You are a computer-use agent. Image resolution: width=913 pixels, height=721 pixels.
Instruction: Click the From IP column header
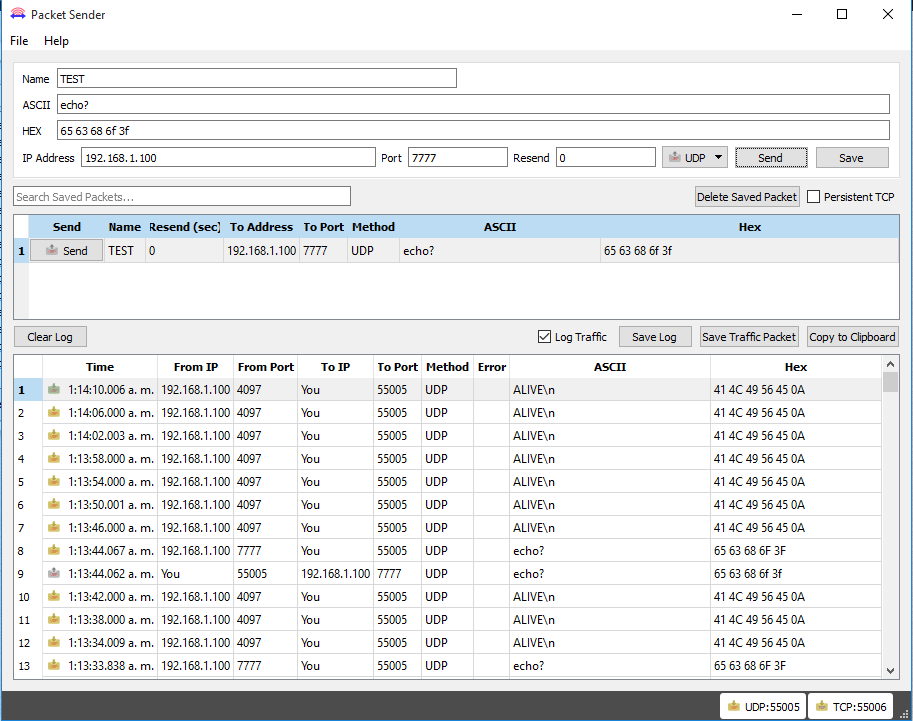[x=196, y=367]
